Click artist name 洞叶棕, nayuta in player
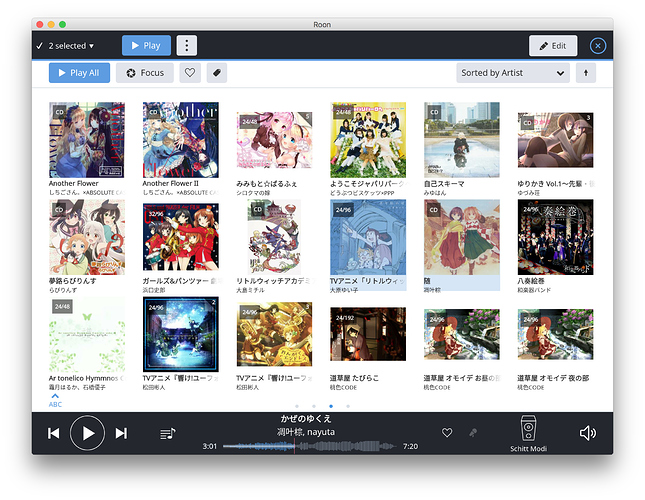The height and width of the screenshot is (500, 645). [x=306, y=432]
